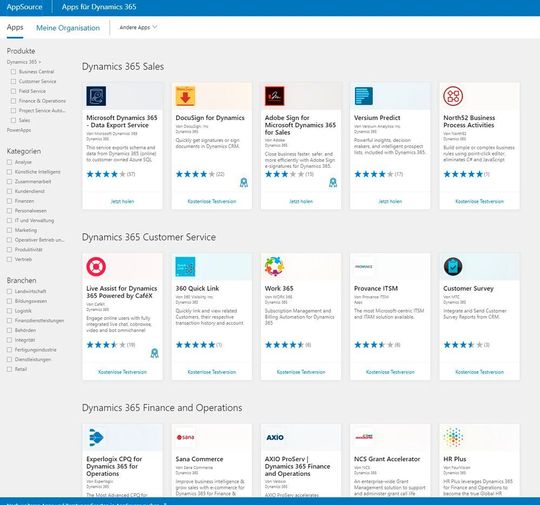Select the Analyse category checkbox
540x505 pixels.
click(9, 162)
